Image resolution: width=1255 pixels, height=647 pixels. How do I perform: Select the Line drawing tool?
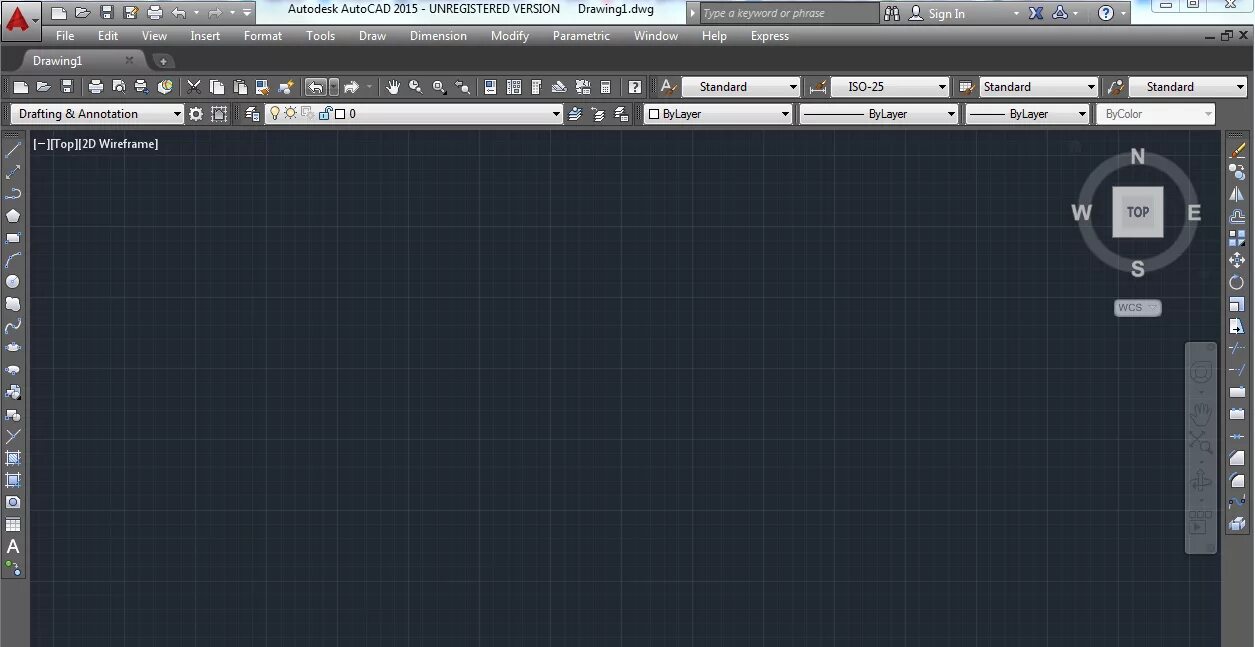(x=13, y=150)
